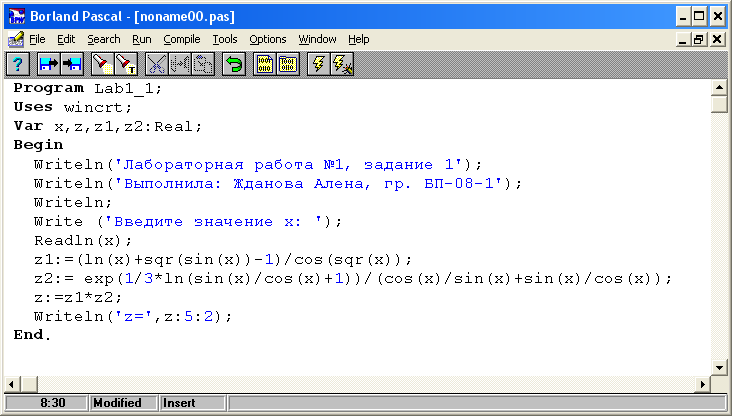Click the 'z2:= exp' assignment line
Screen dimensions: 732x416
353,279
